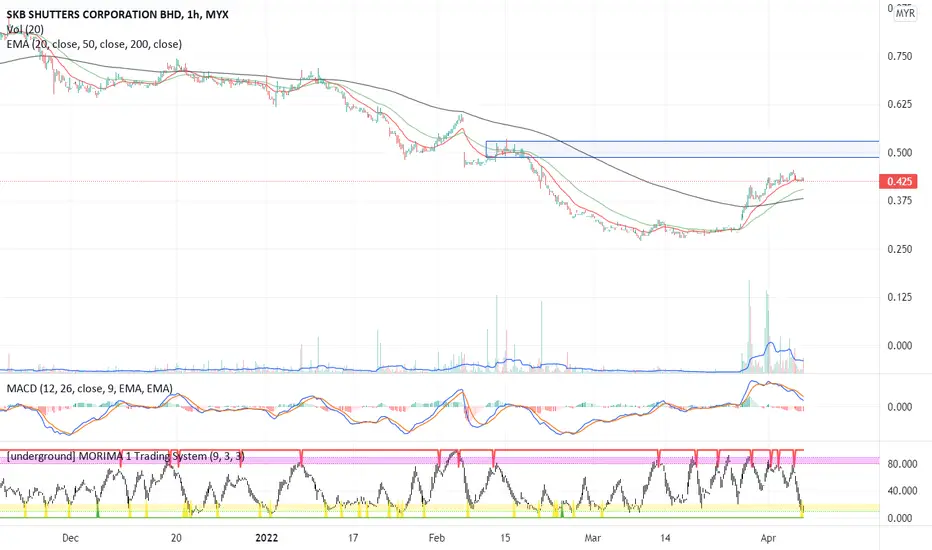Click the 15 date label on time axis
Image resolution: width=932 pixels, height=550 pixels.
tap(505, 538)
